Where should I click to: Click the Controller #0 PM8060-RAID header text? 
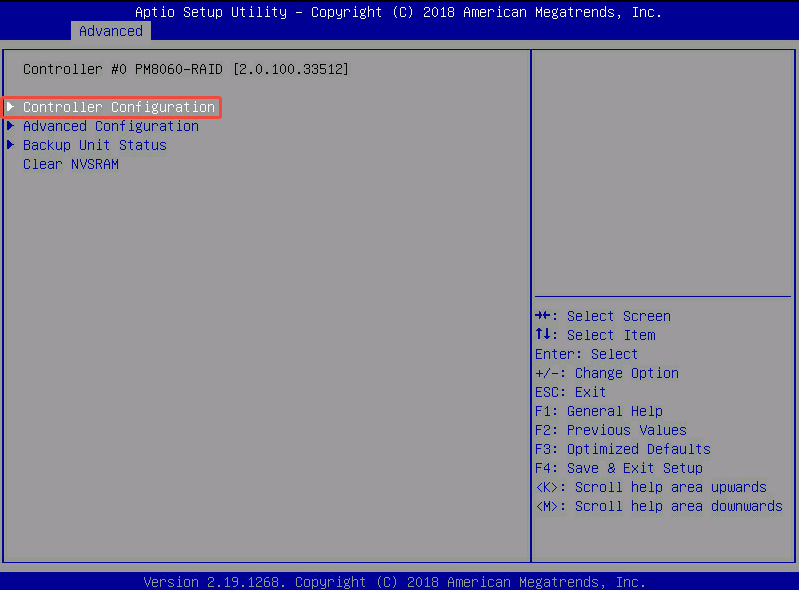pyautogui.click(x=186, y=69)
